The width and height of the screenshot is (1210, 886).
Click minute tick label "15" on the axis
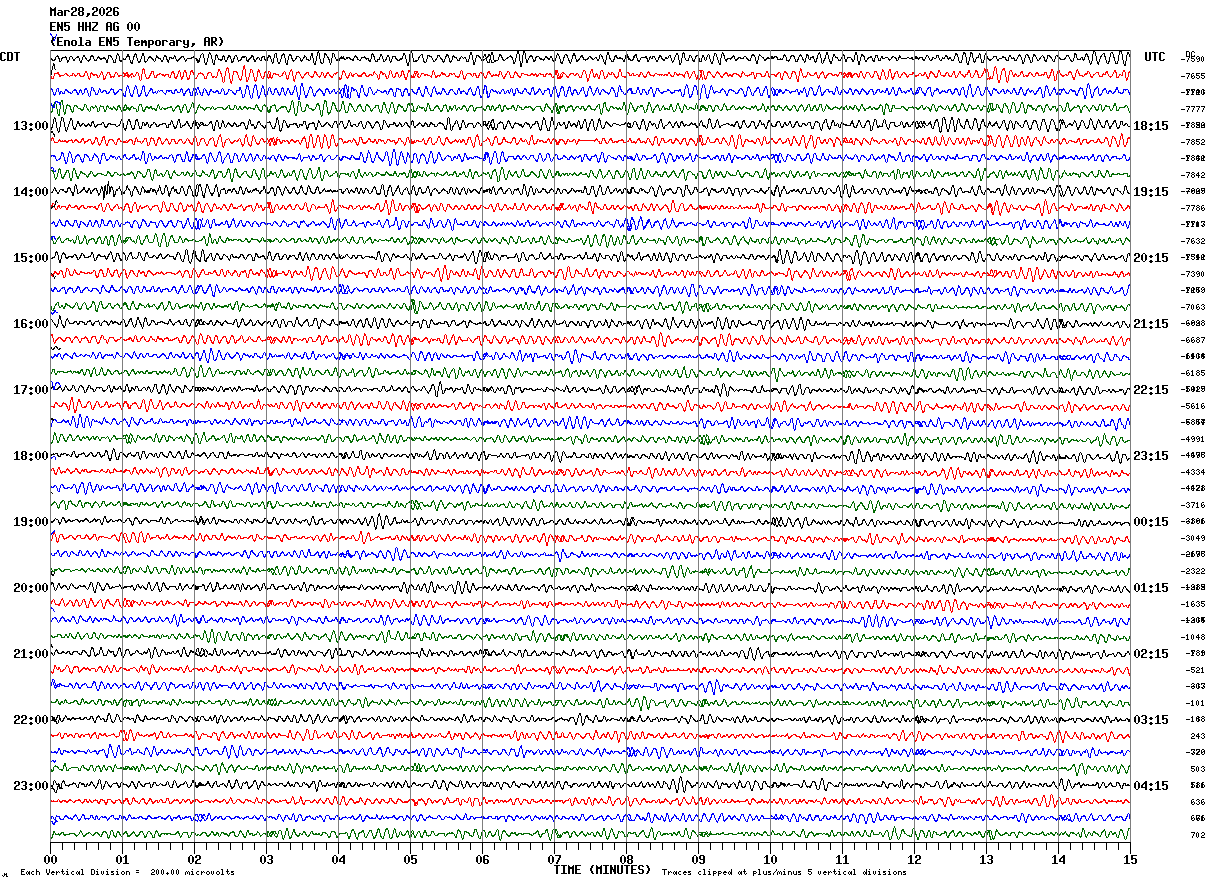1130,859
